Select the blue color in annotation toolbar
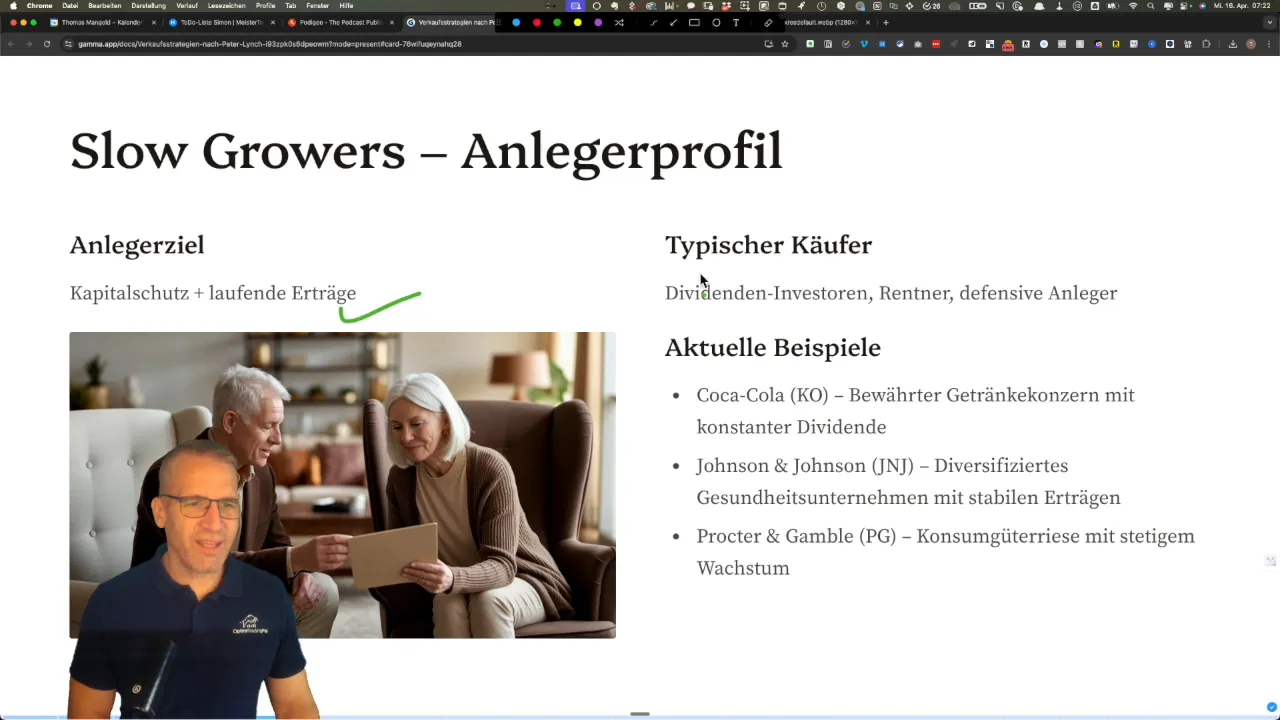This screenshot has height=720, width=1280. click(x=516, y=22)
